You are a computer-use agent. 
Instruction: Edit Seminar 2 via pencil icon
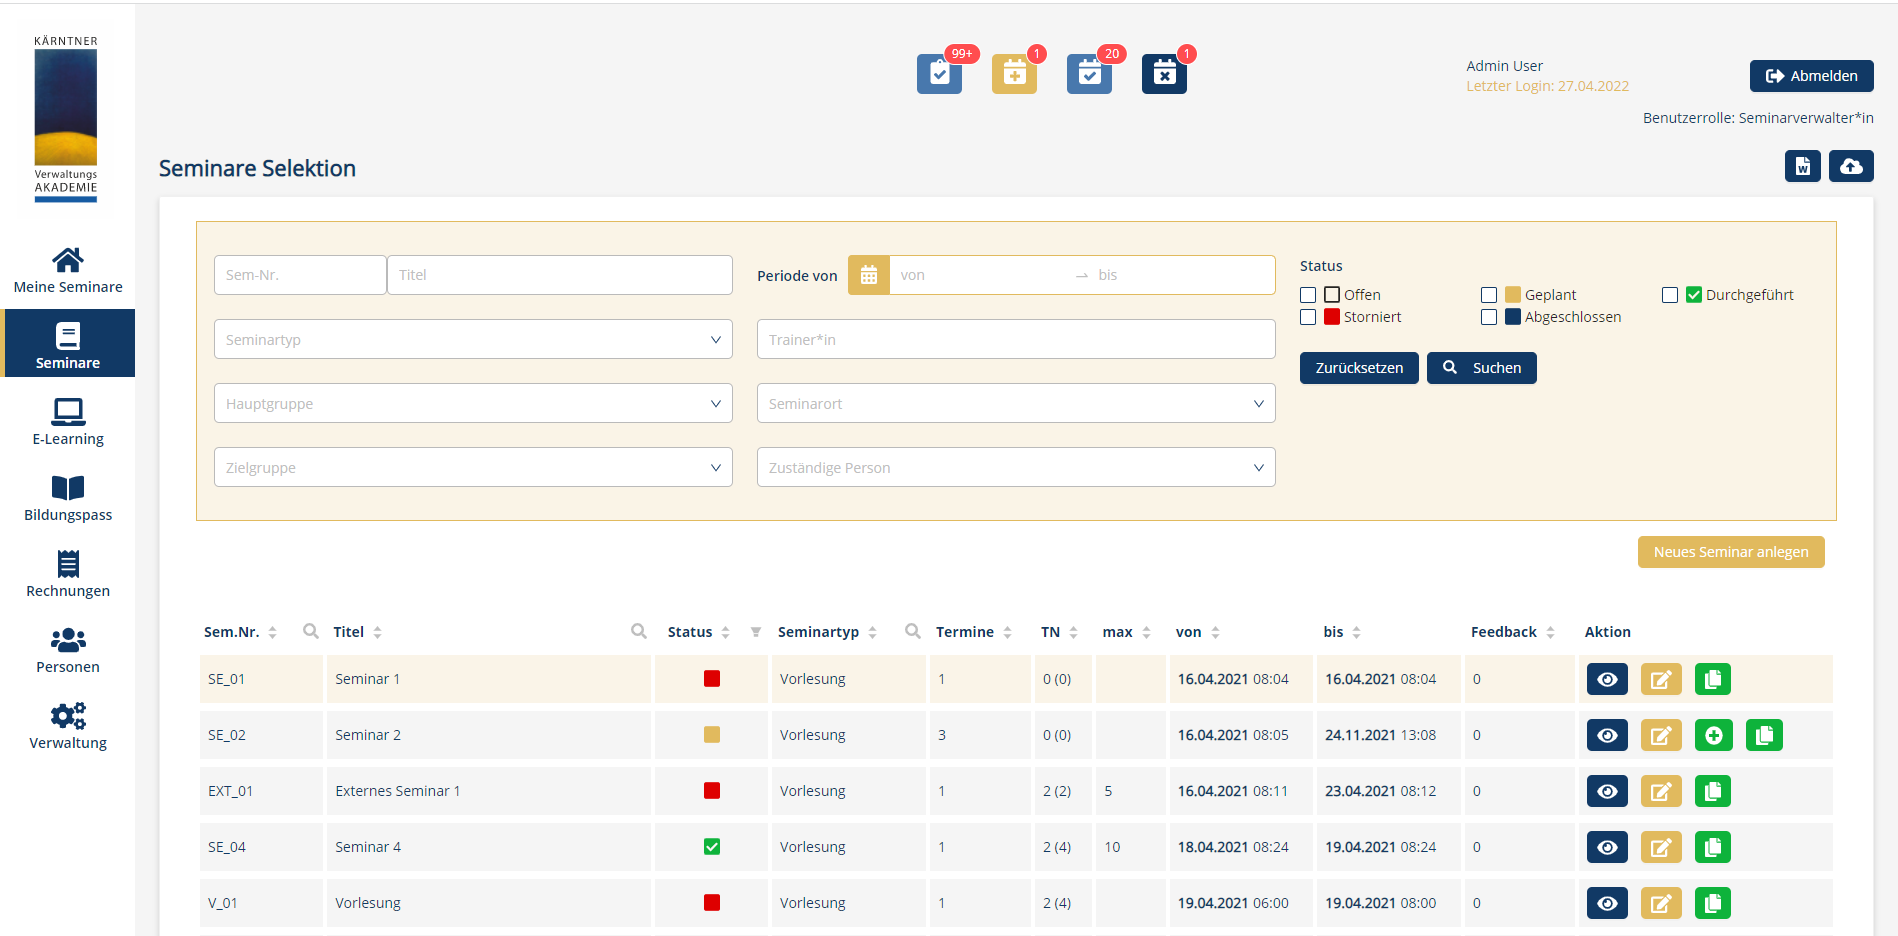point(1660,735)
